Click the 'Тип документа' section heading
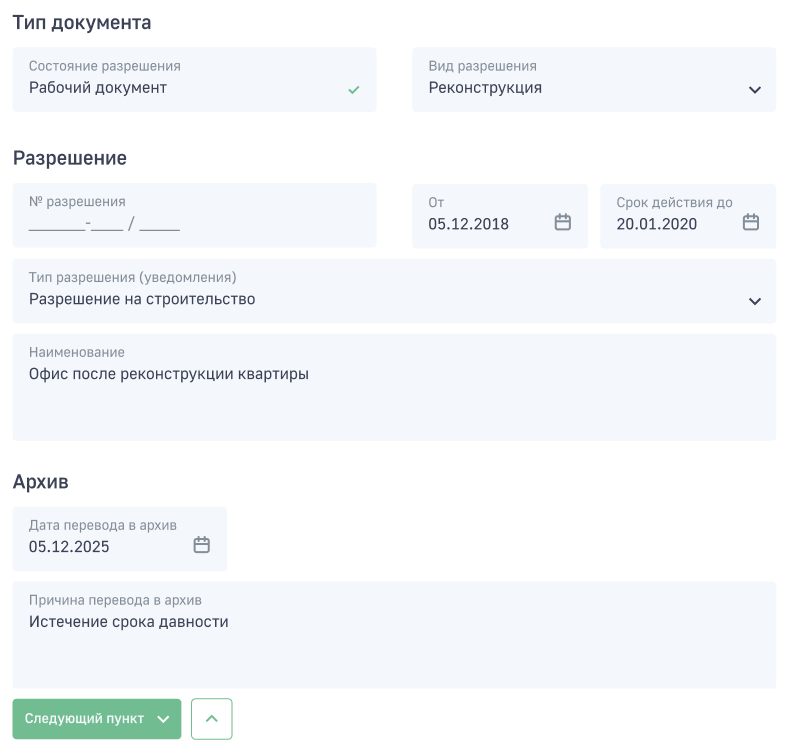The image size is (811, 753). point(82,23)
